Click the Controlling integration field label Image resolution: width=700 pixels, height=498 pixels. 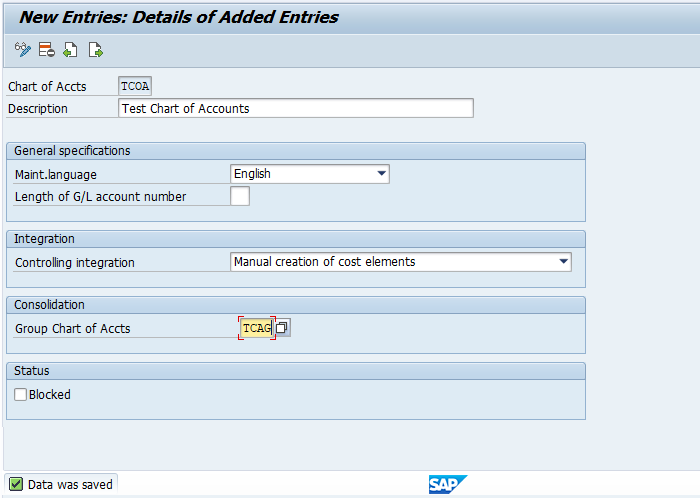coord(75,263)
